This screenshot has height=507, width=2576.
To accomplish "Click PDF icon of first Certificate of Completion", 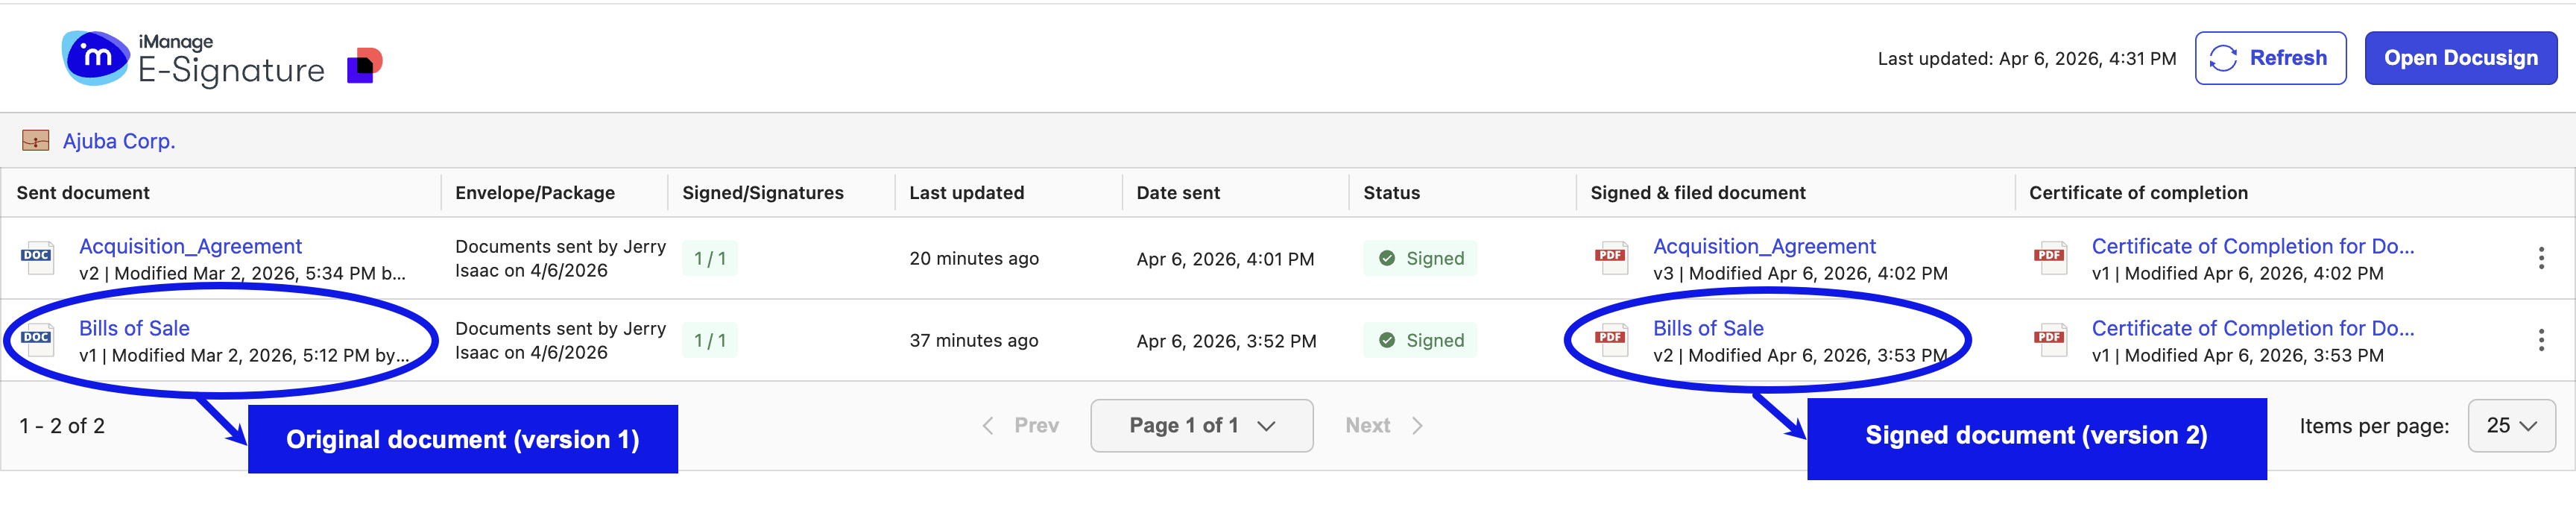I will pos(2049,257).
